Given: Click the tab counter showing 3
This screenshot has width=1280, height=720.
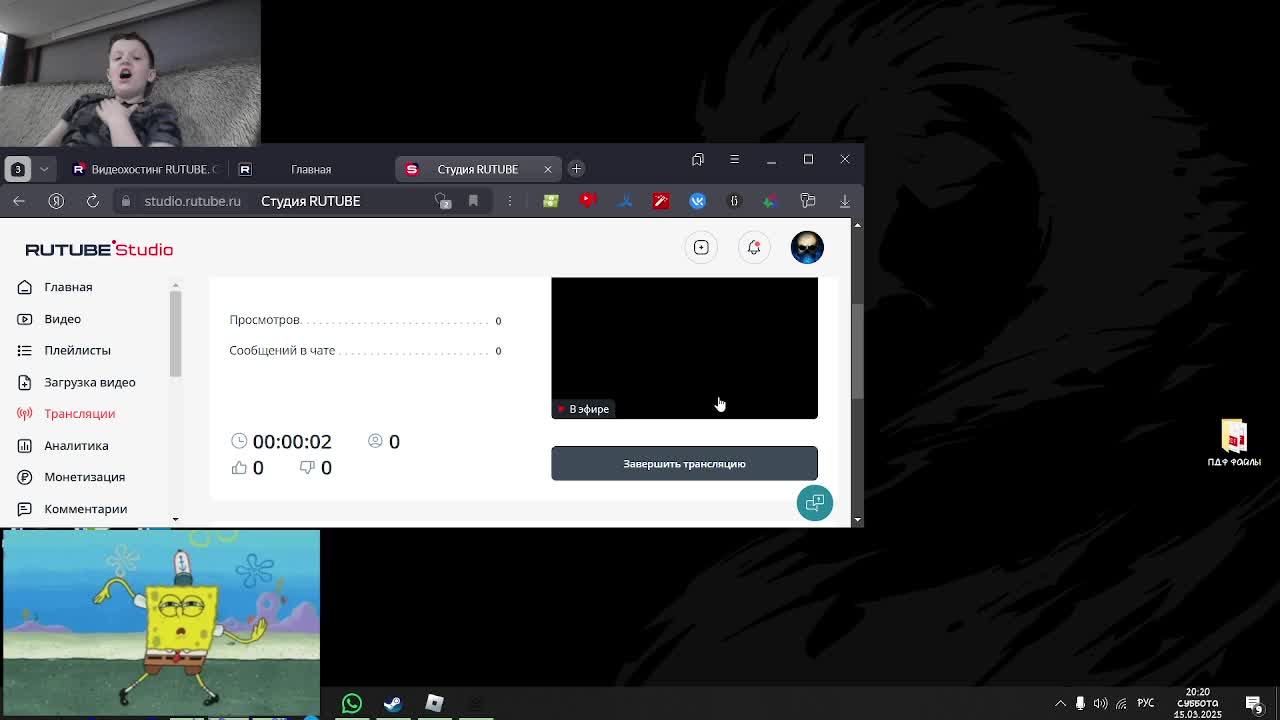Looking at the screenshot, I should pyautogui.click(x=18, y=169).
